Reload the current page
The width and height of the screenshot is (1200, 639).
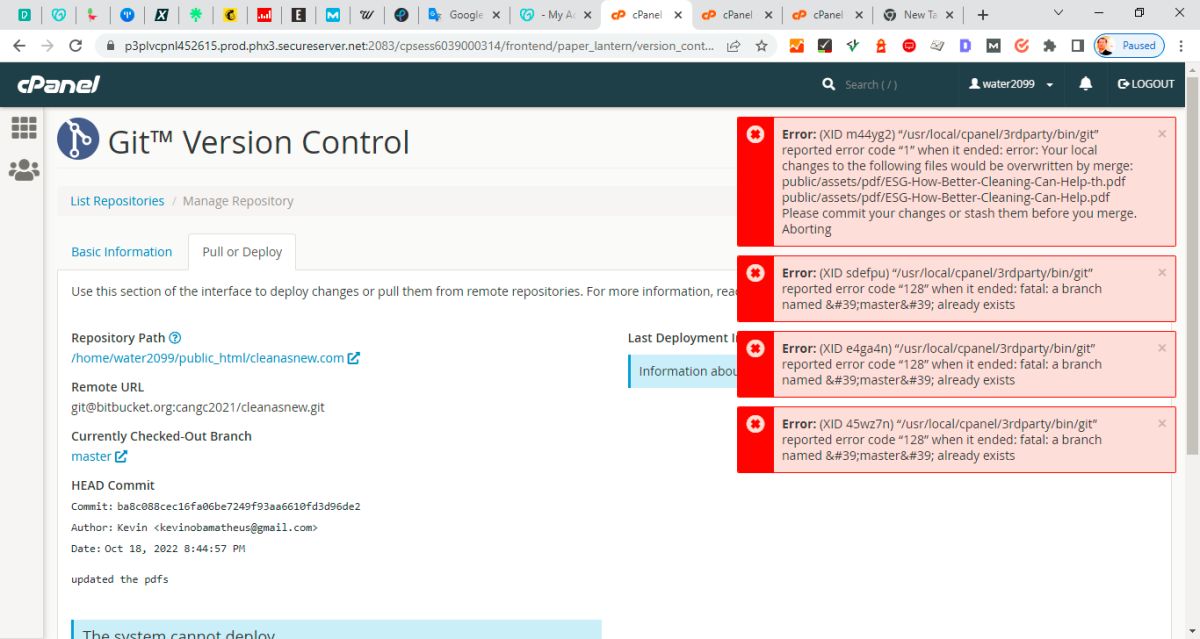76,46
